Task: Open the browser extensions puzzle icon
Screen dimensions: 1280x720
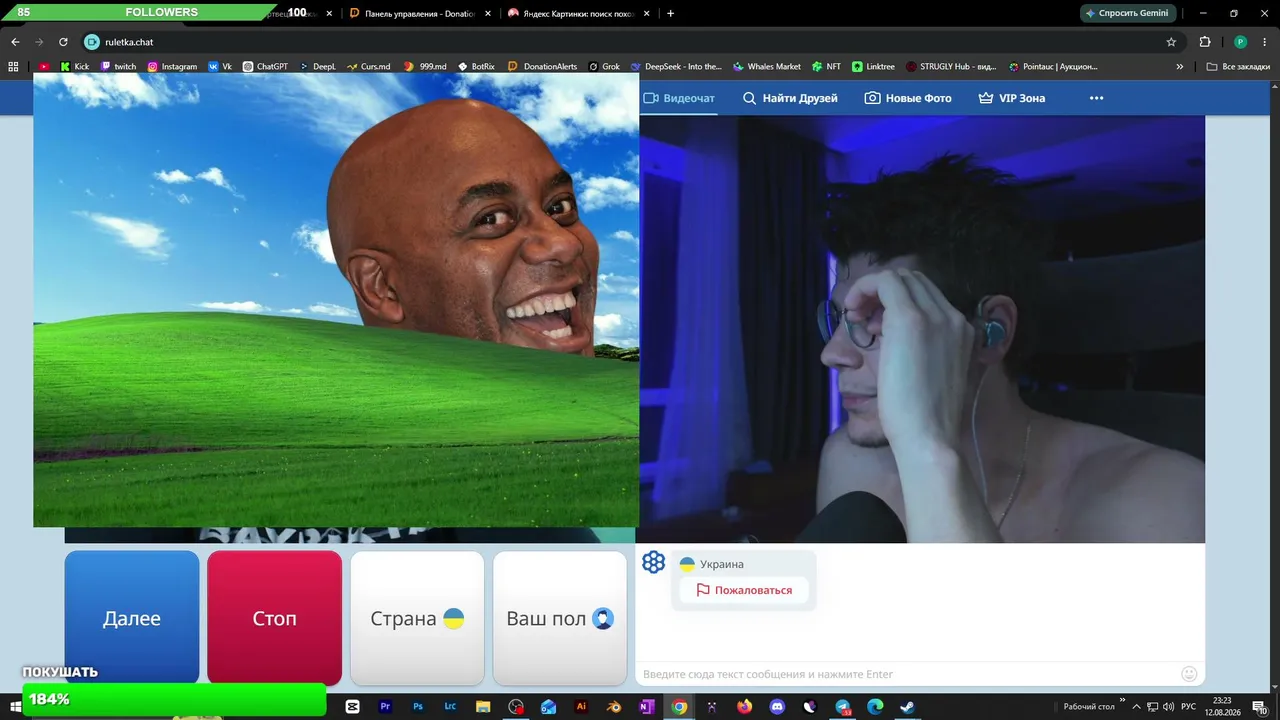Action: 1205,42
